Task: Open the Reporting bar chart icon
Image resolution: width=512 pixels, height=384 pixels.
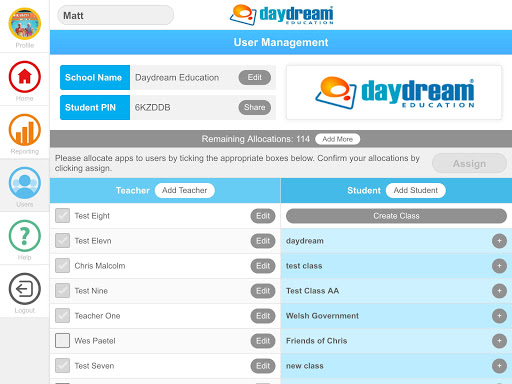Action: tap(25, 130)
